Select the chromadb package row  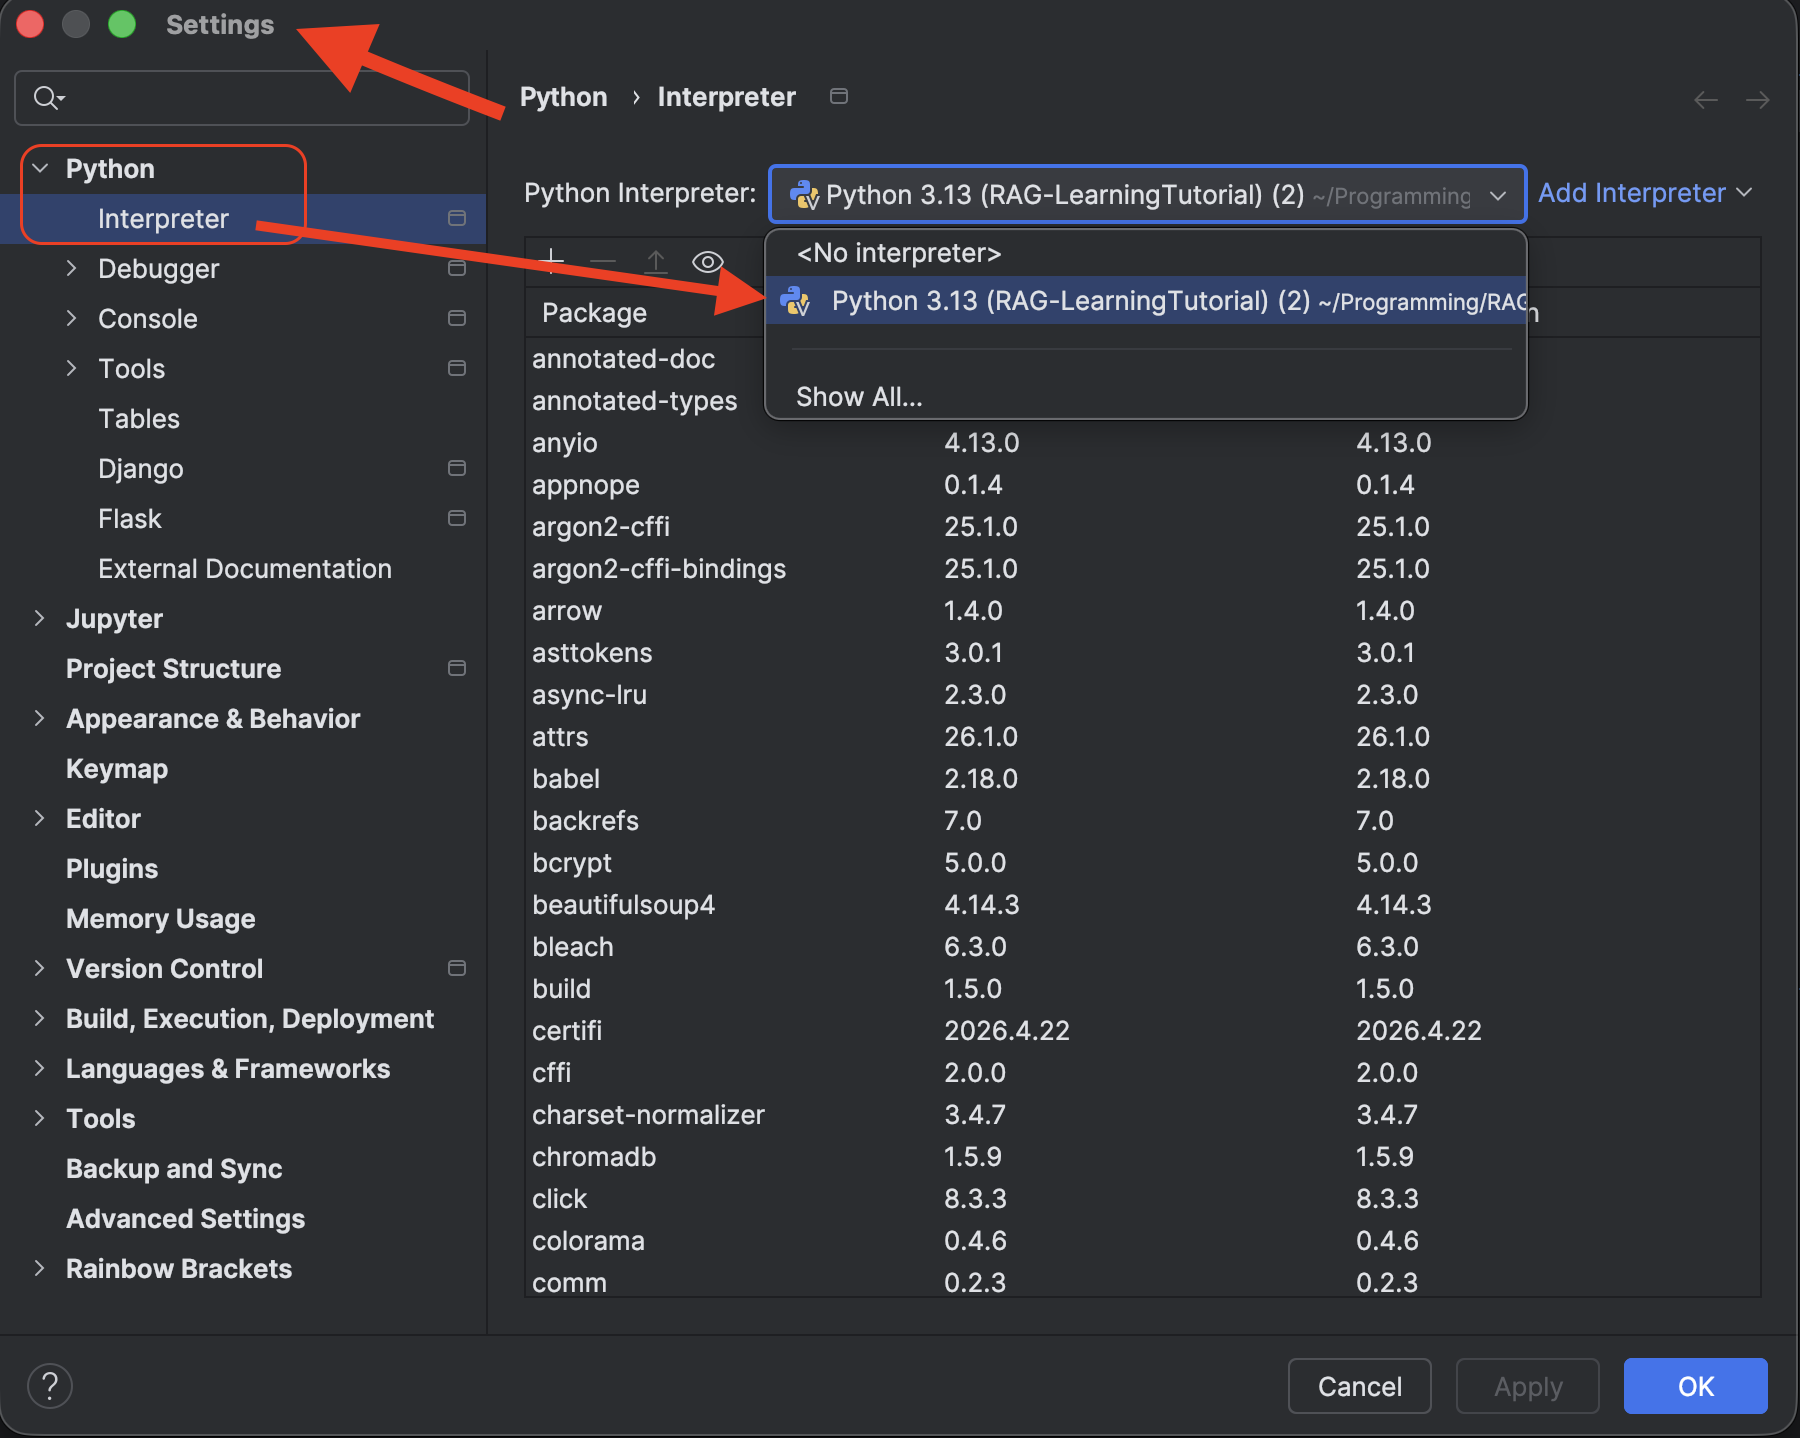(1142, 1157)
